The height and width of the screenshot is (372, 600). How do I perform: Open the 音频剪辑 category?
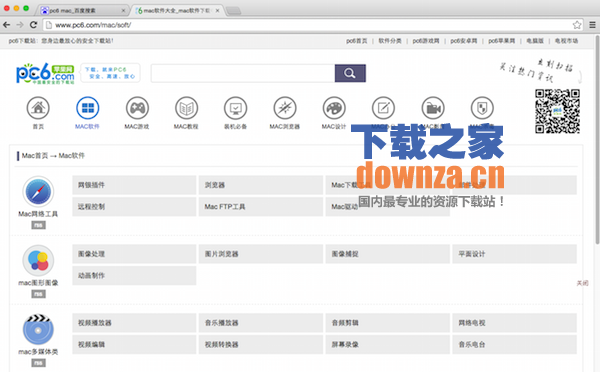(x=388, y=323)
